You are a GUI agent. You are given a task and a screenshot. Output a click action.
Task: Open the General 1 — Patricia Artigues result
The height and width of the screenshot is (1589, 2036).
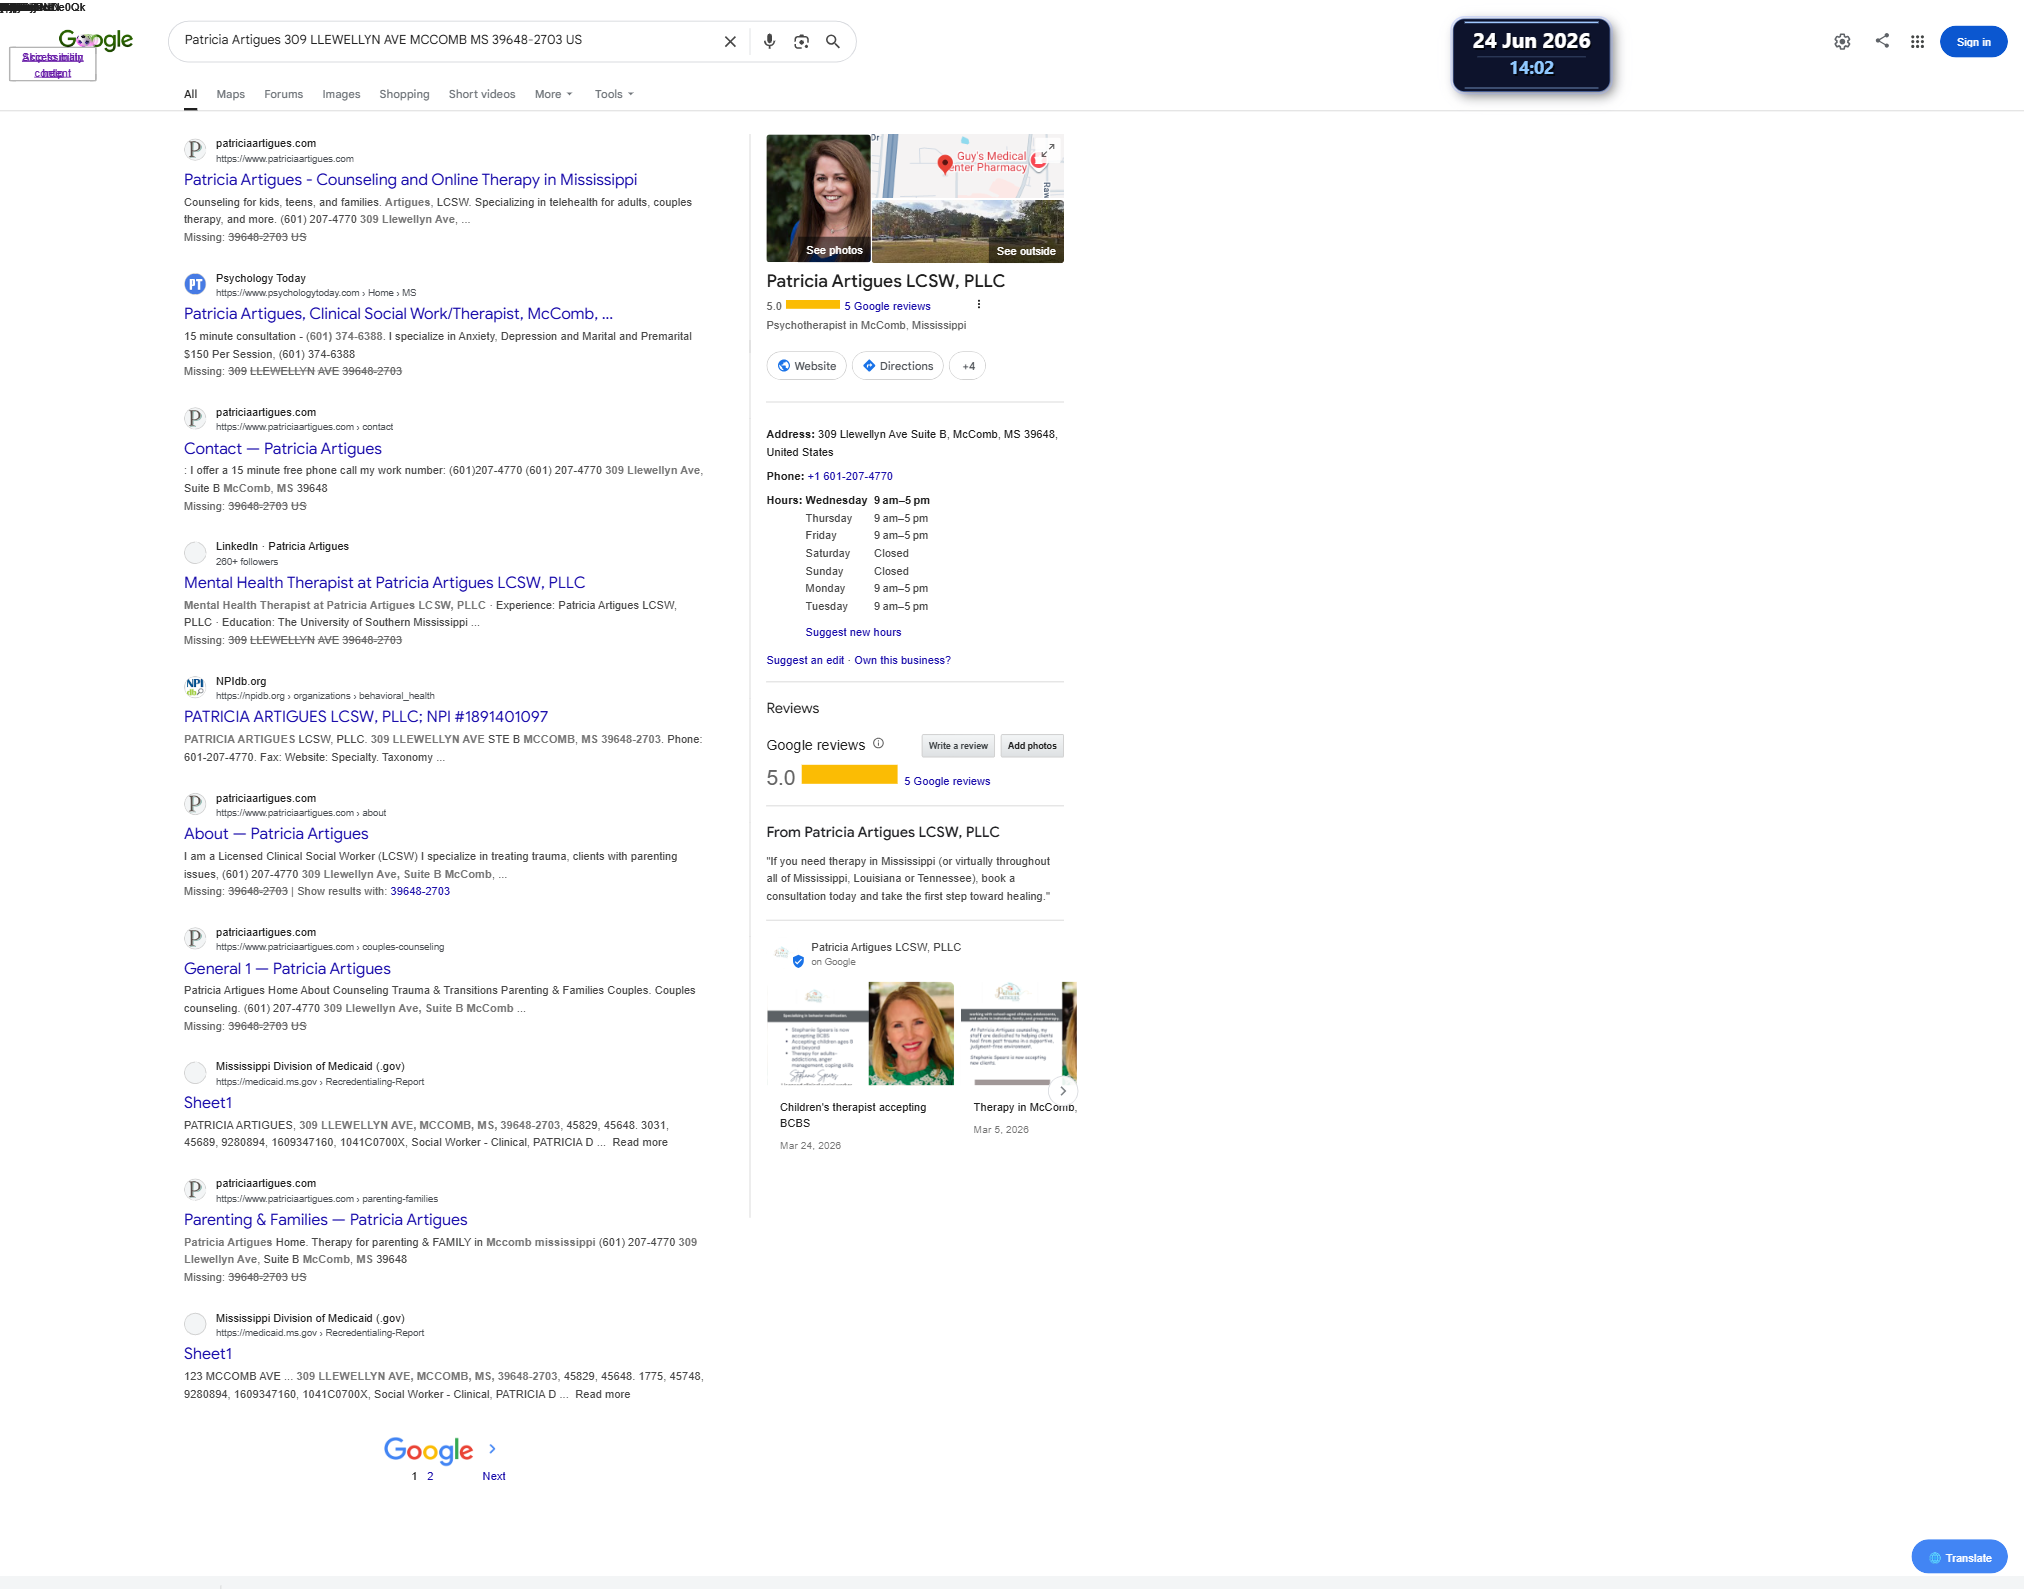[x=287, y=969]
